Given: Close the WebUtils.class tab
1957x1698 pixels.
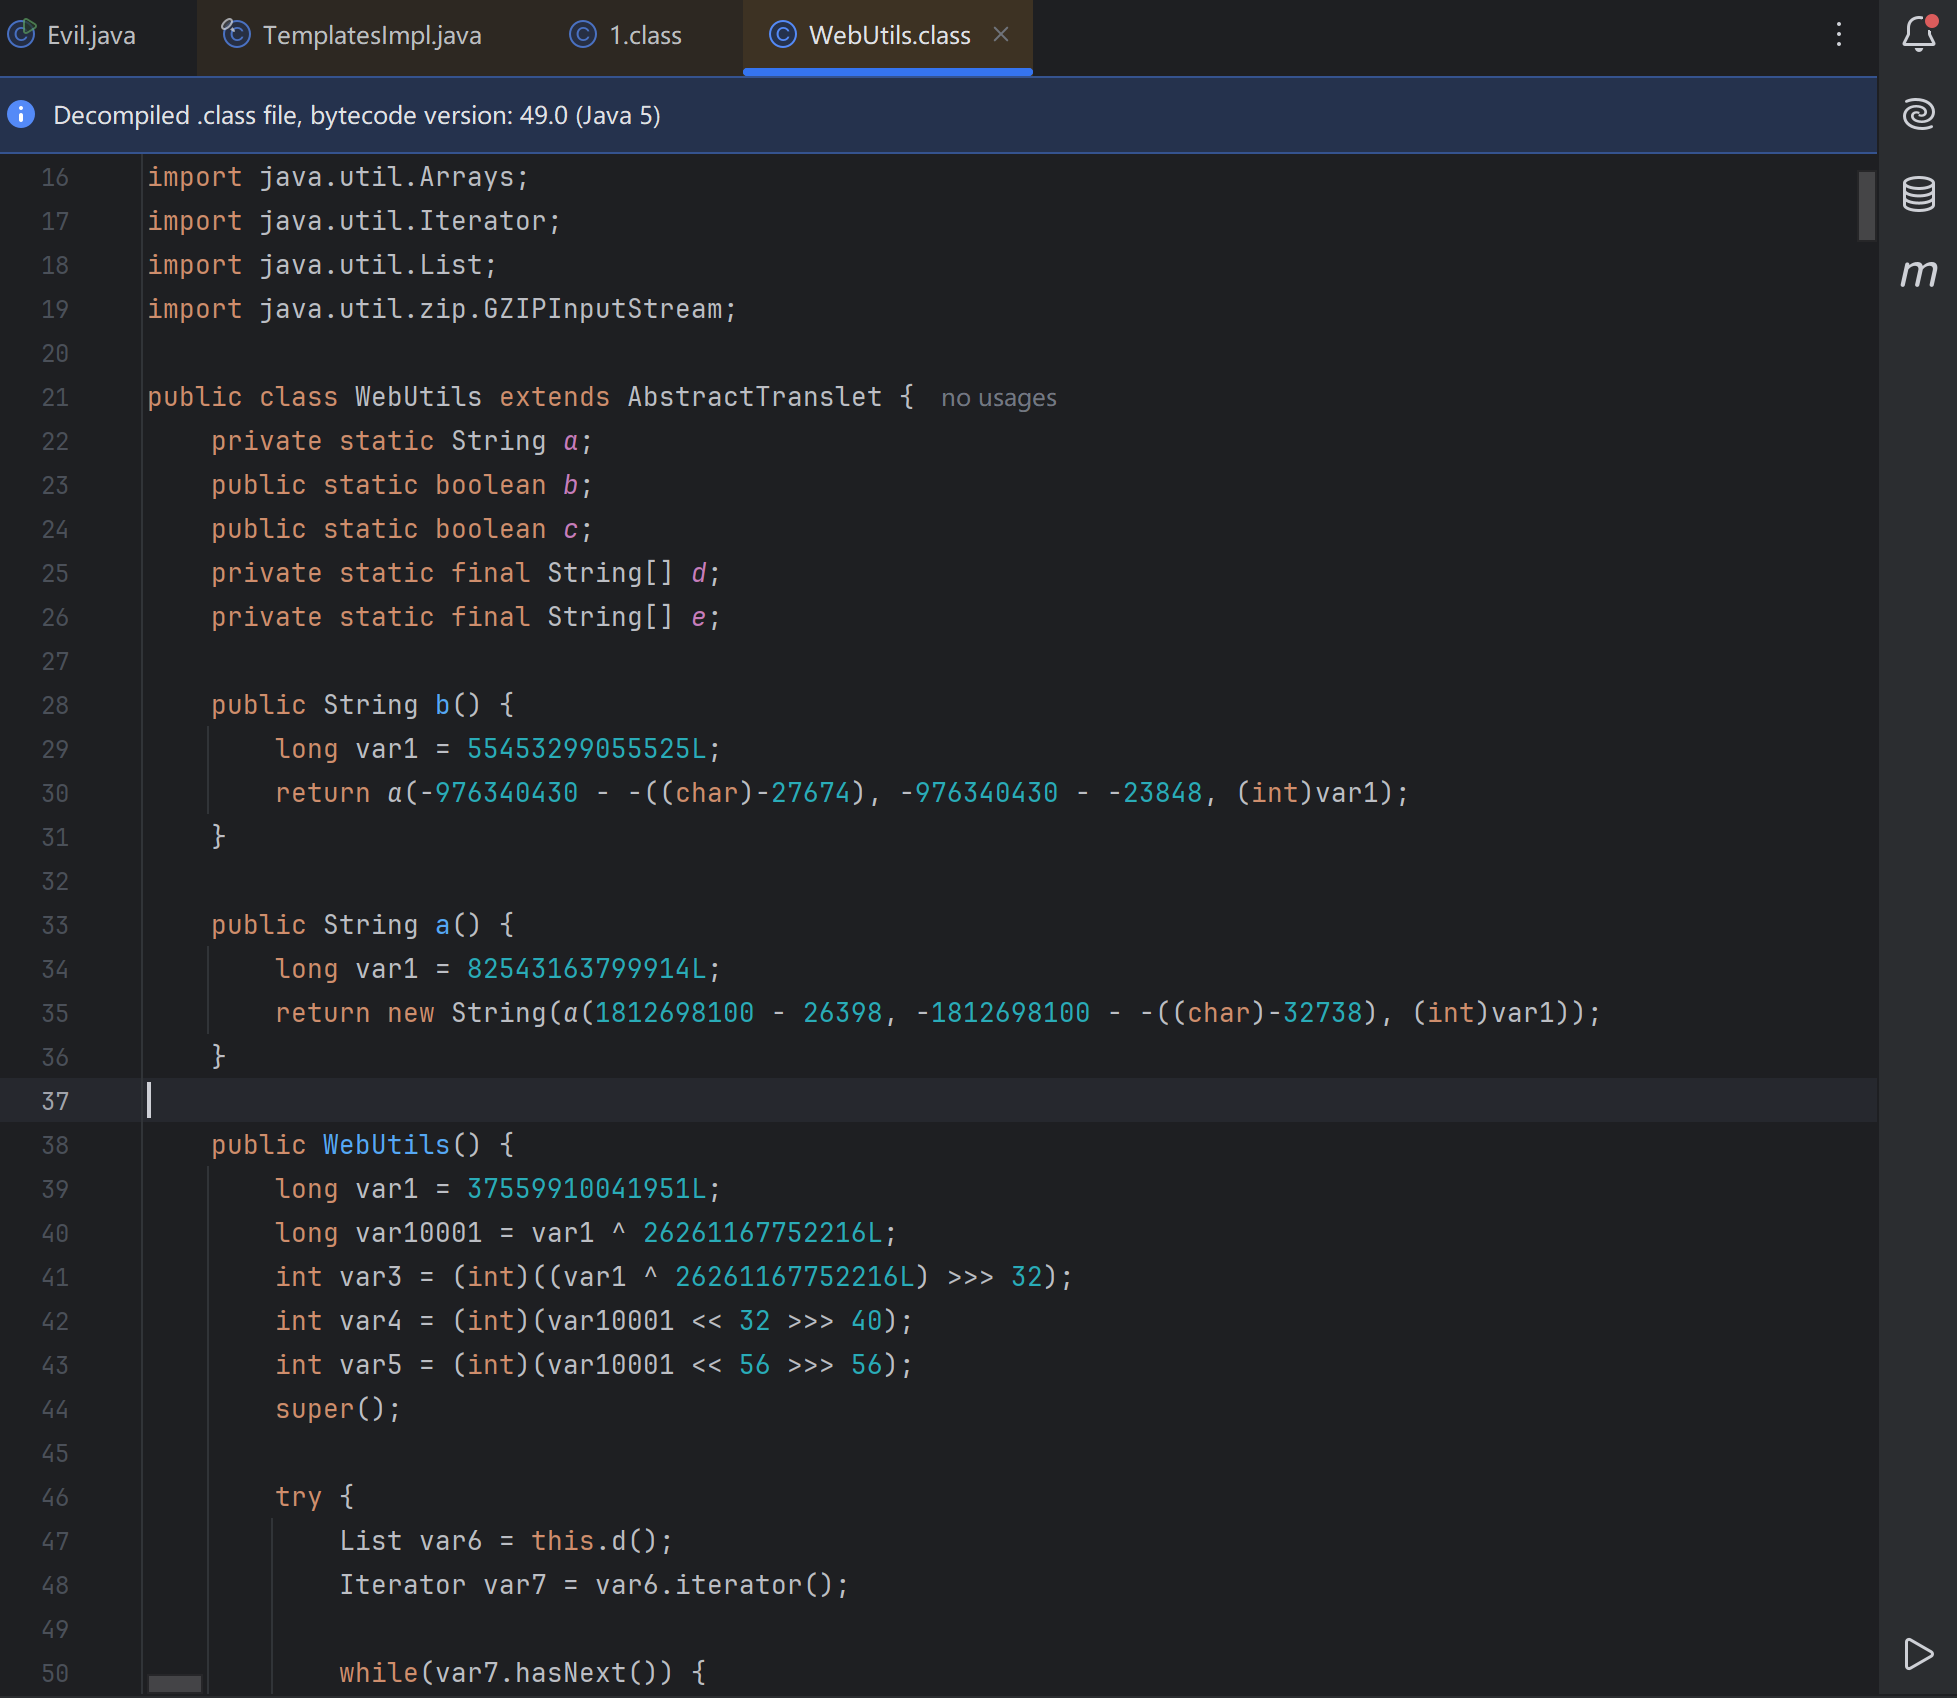Looking at the screenshot, I should click(x=1001, y=35).
